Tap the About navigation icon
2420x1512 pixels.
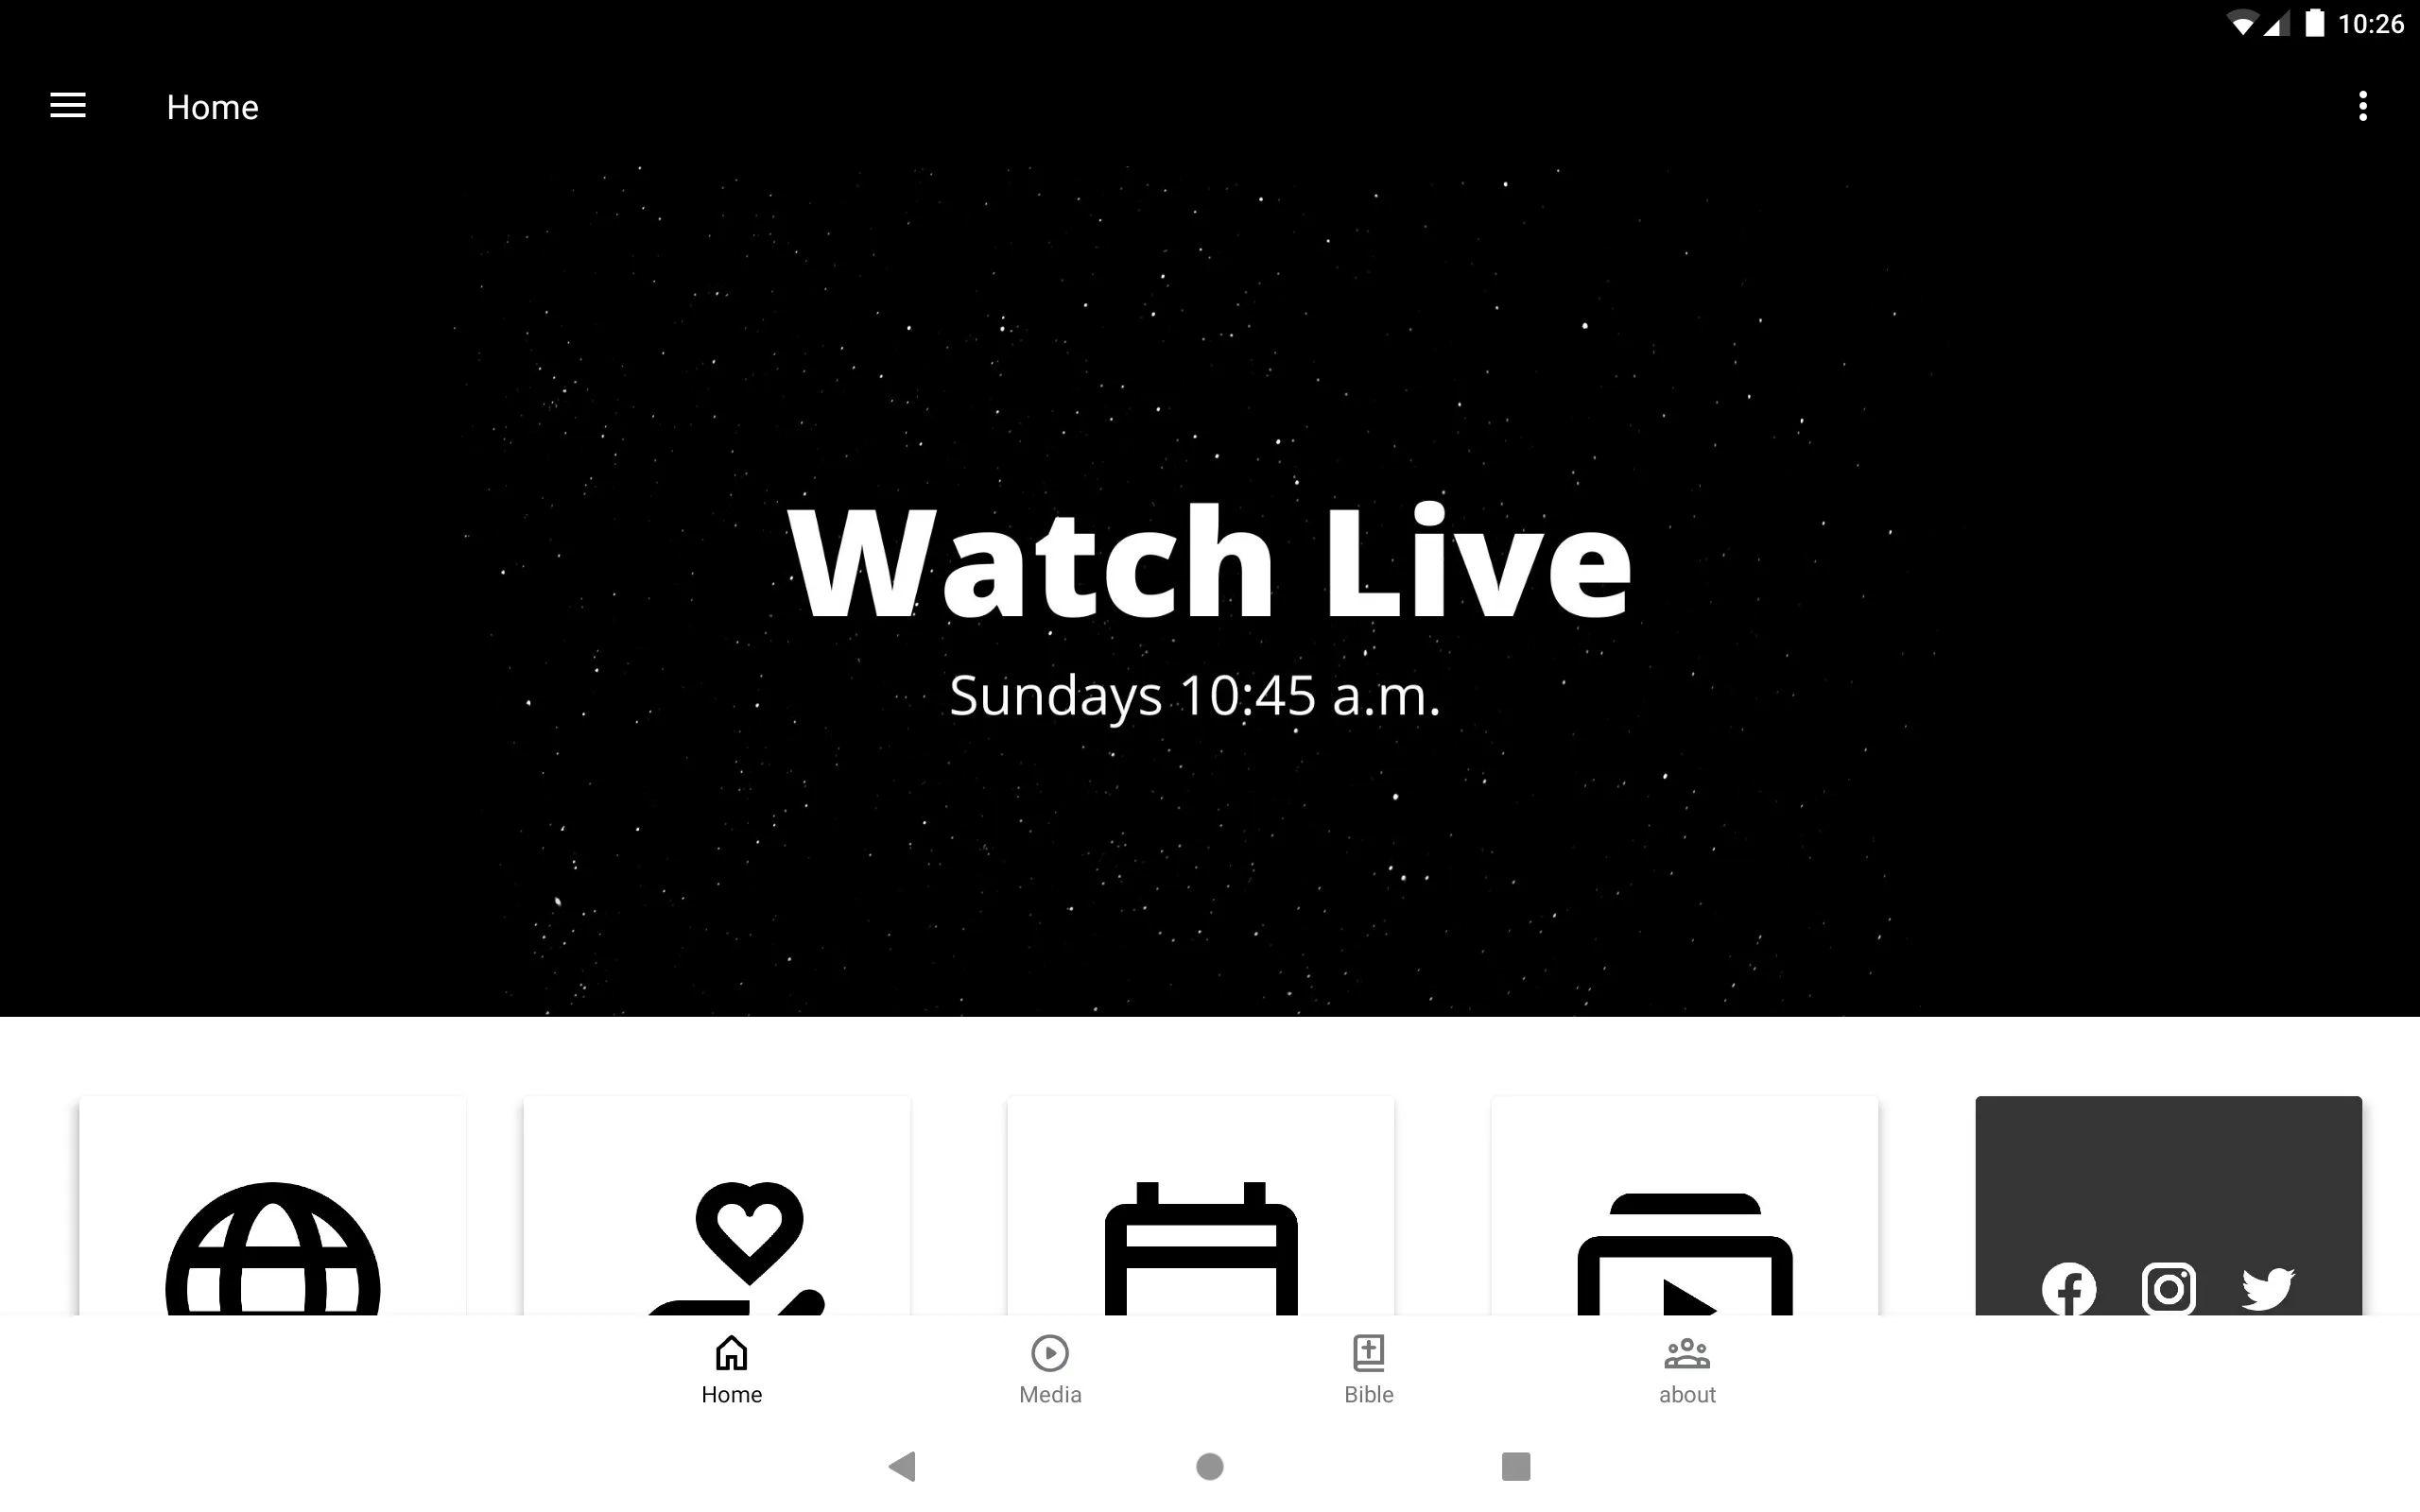1686,1367
